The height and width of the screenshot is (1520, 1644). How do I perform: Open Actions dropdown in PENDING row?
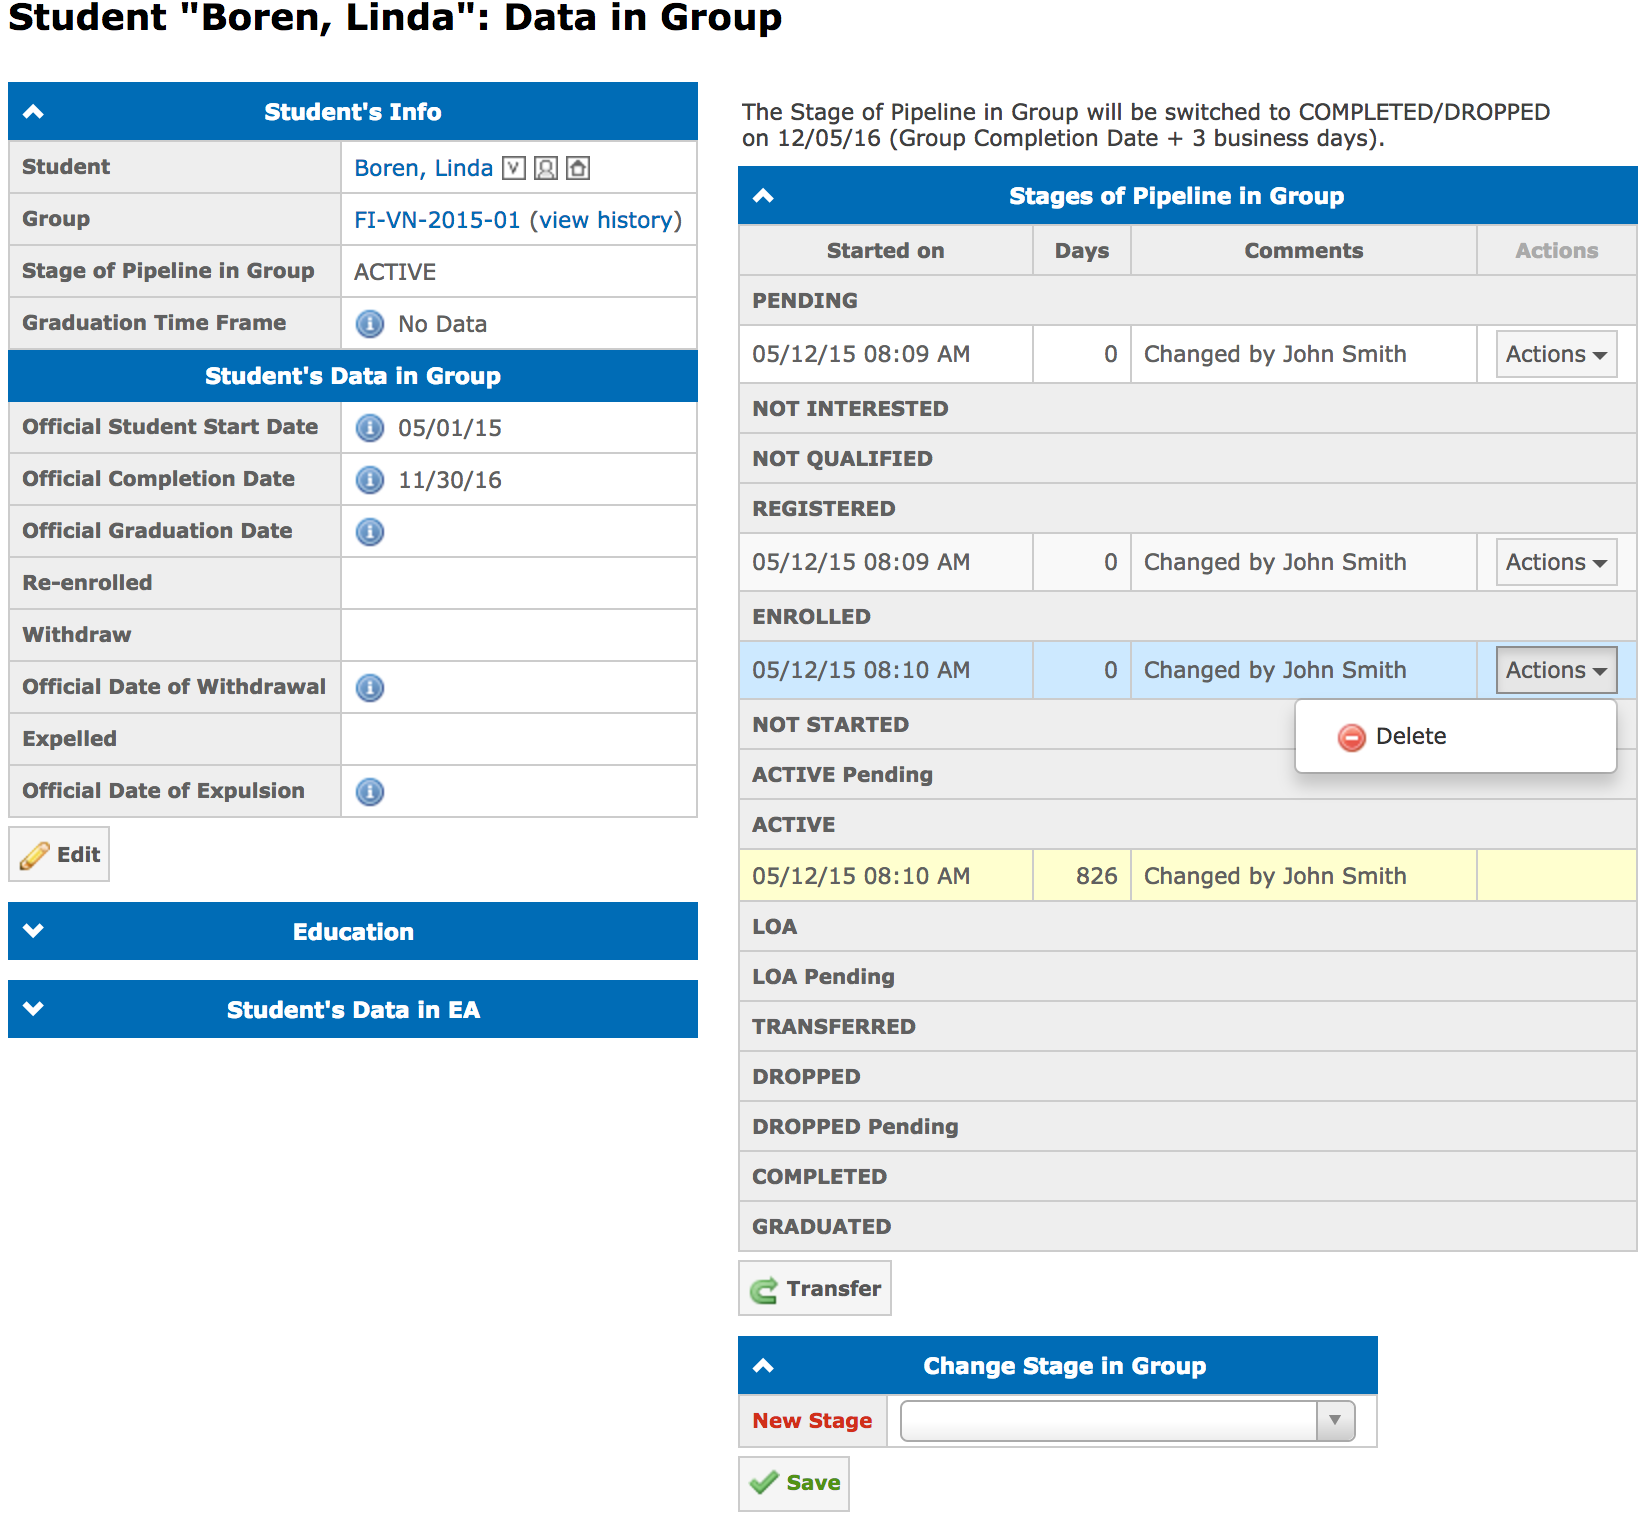1556,354
